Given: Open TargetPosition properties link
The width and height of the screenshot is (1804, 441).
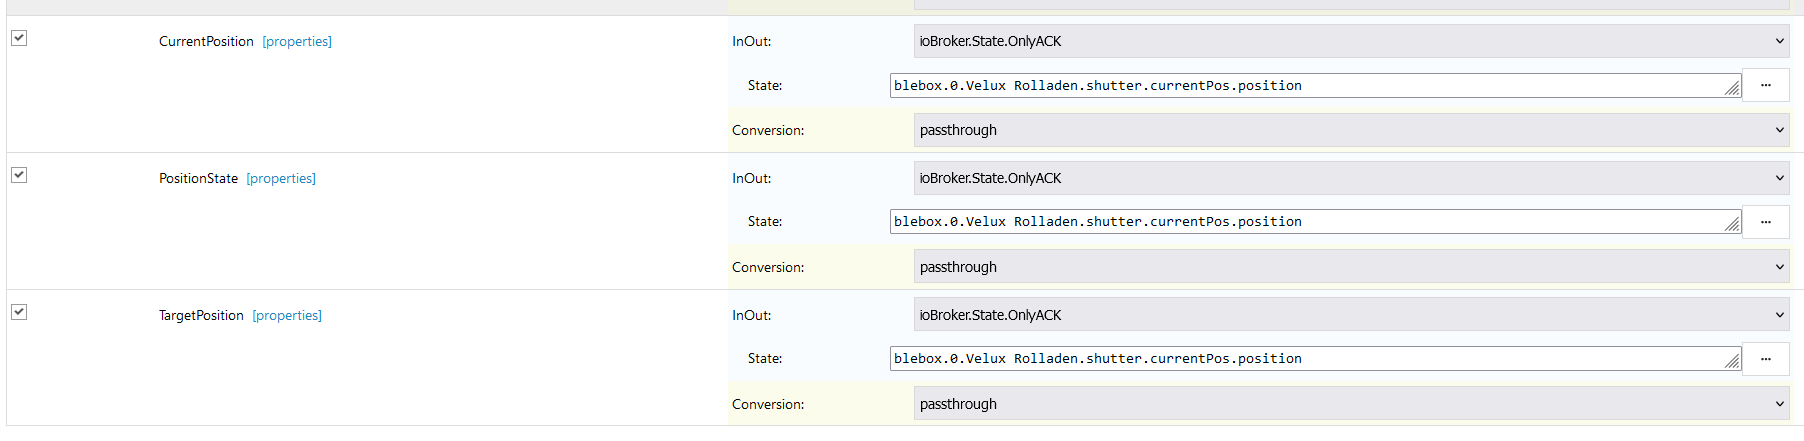Looking at the screenshot, I should coord(287,315).
